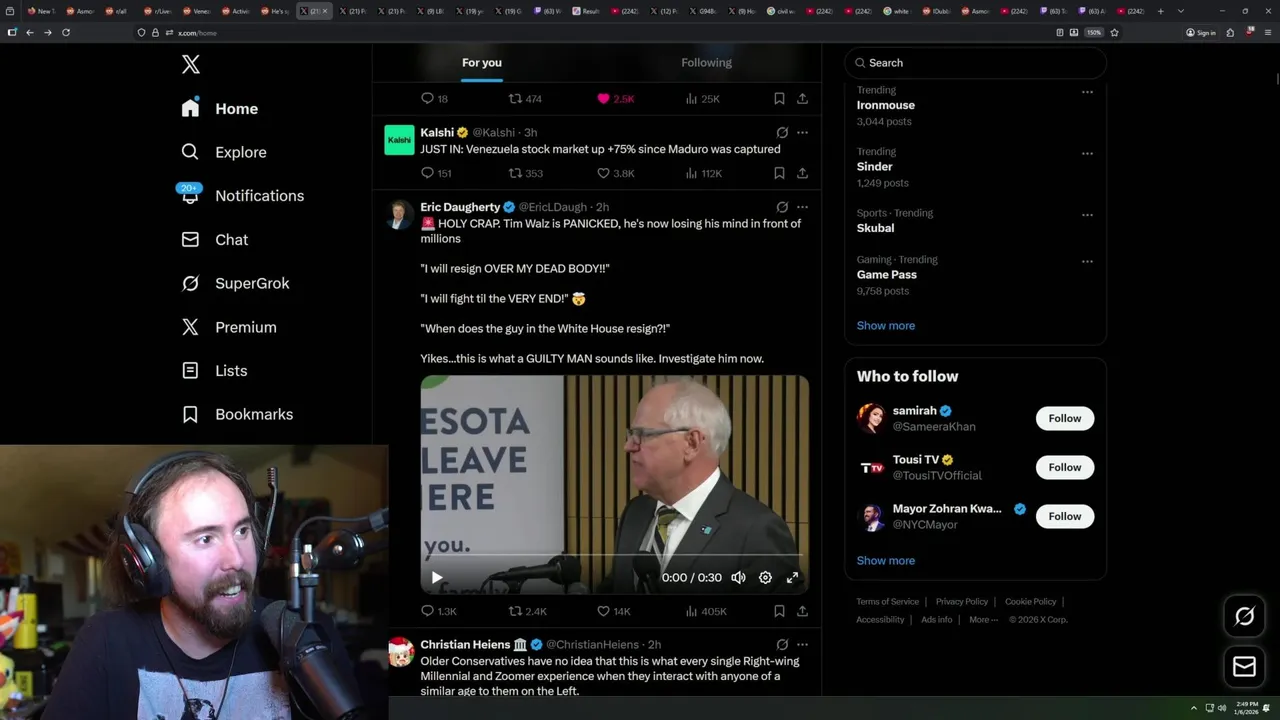Open more options for Game Pass trend
The height and width of the screenshot is (720, 1280).
coord(1087,262)
